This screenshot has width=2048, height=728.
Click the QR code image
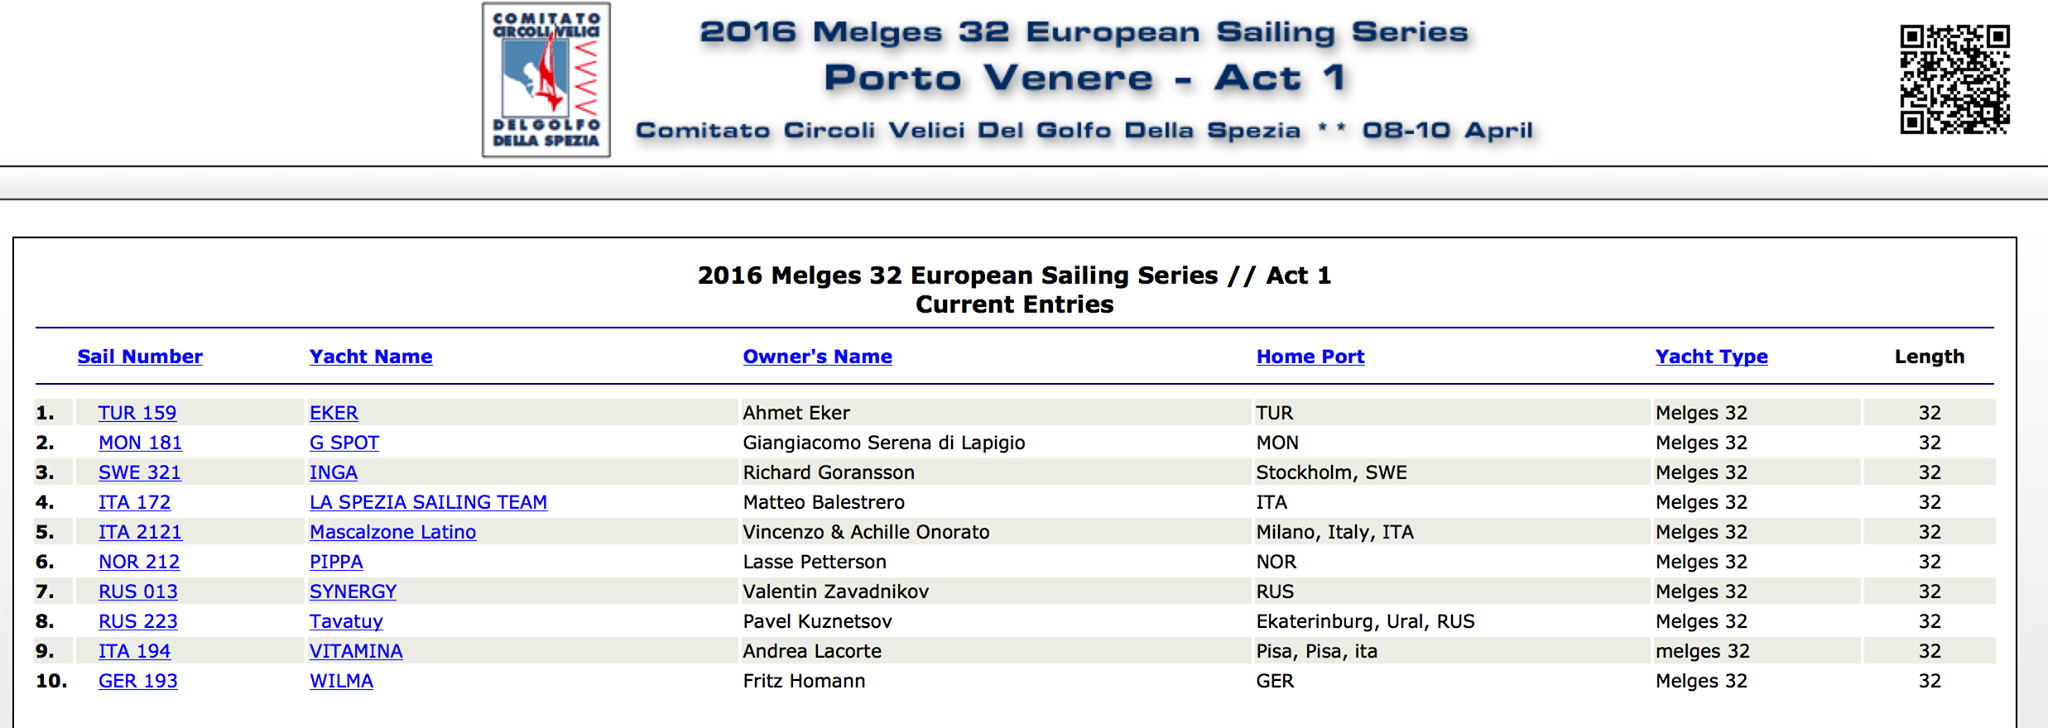point(1955,79)
